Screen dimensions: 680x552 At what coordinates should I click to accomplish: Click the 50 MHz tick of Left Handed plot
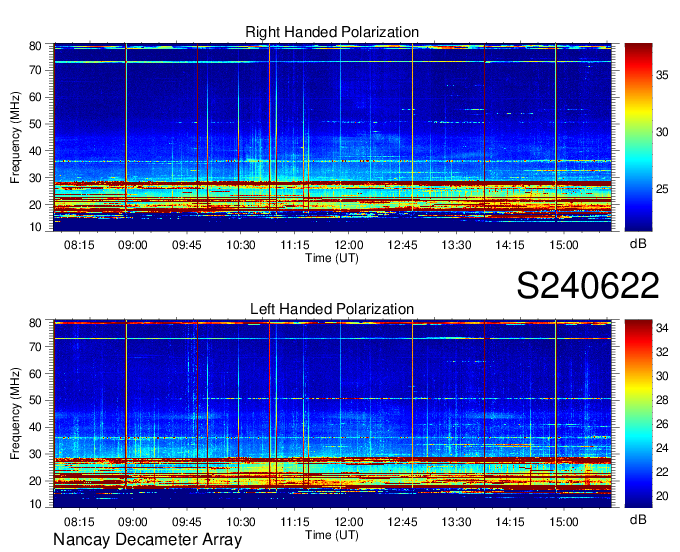point(35,400)
